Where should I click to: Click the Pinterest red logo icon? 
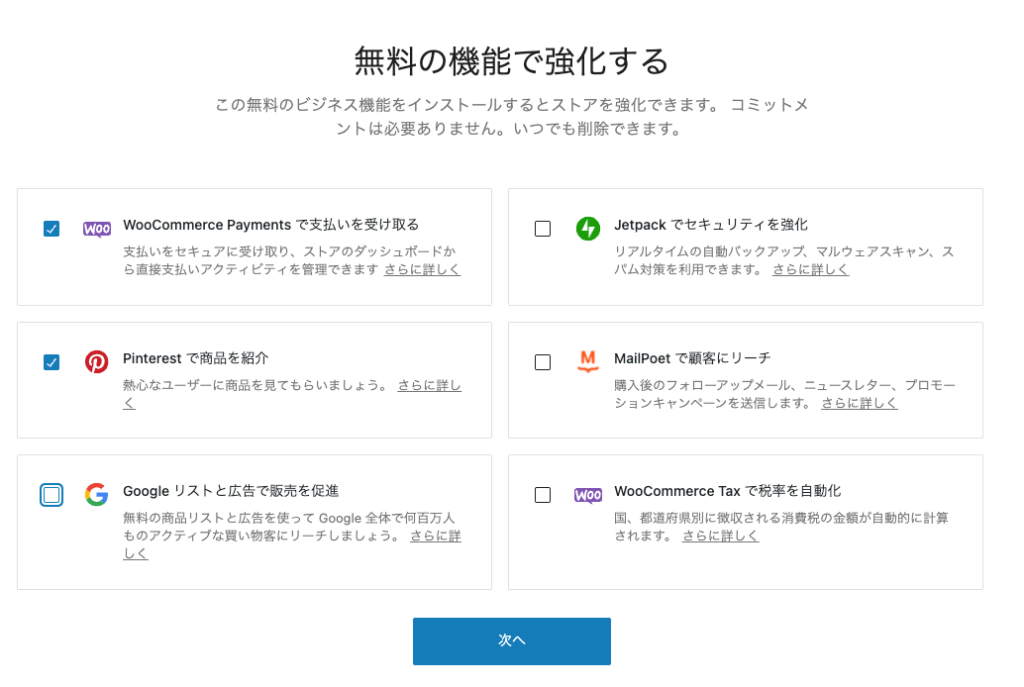pyautogui.click(x=97, y=362)
